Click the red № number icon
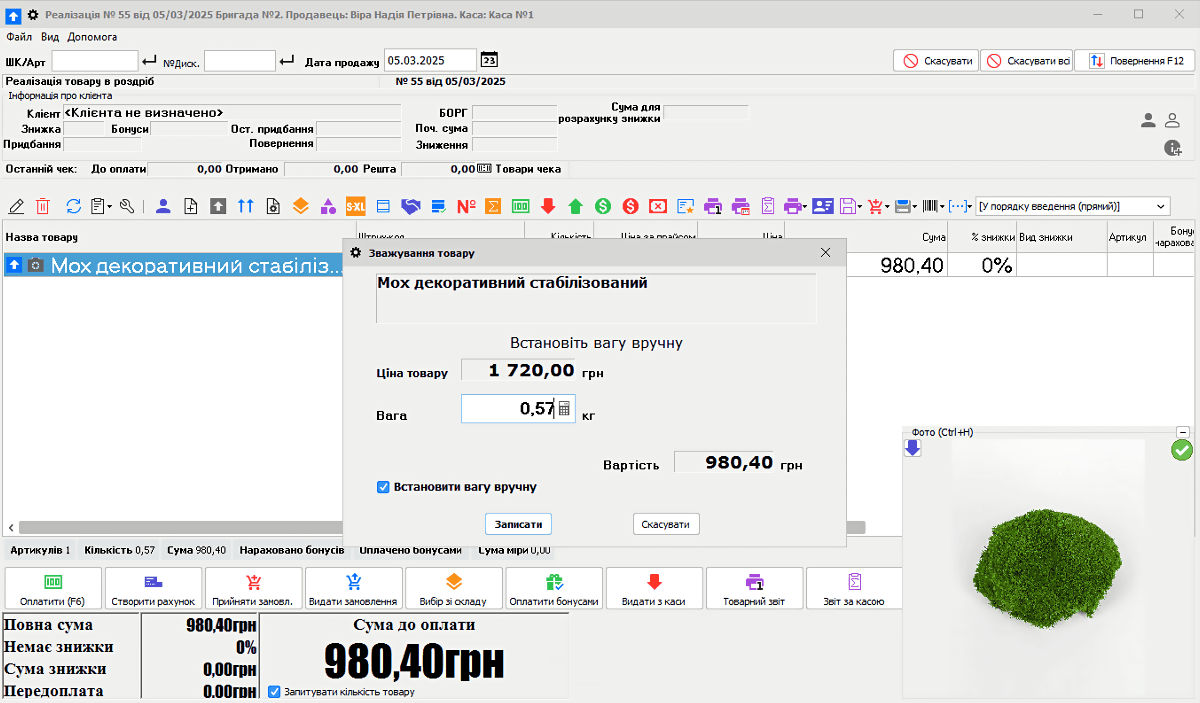 point(466,206)
